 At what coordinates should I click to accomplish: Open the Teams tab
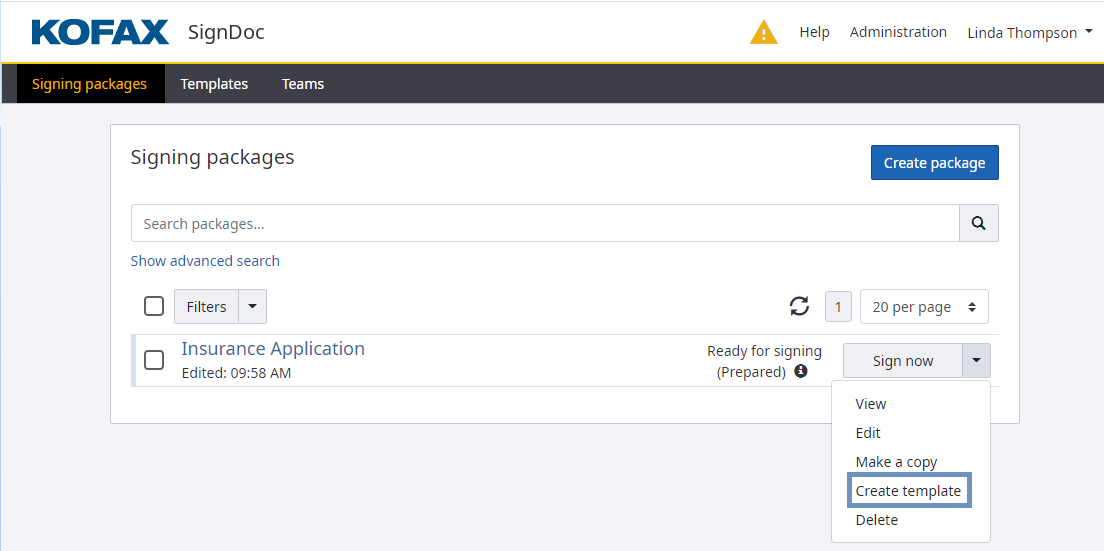point(303,84)
